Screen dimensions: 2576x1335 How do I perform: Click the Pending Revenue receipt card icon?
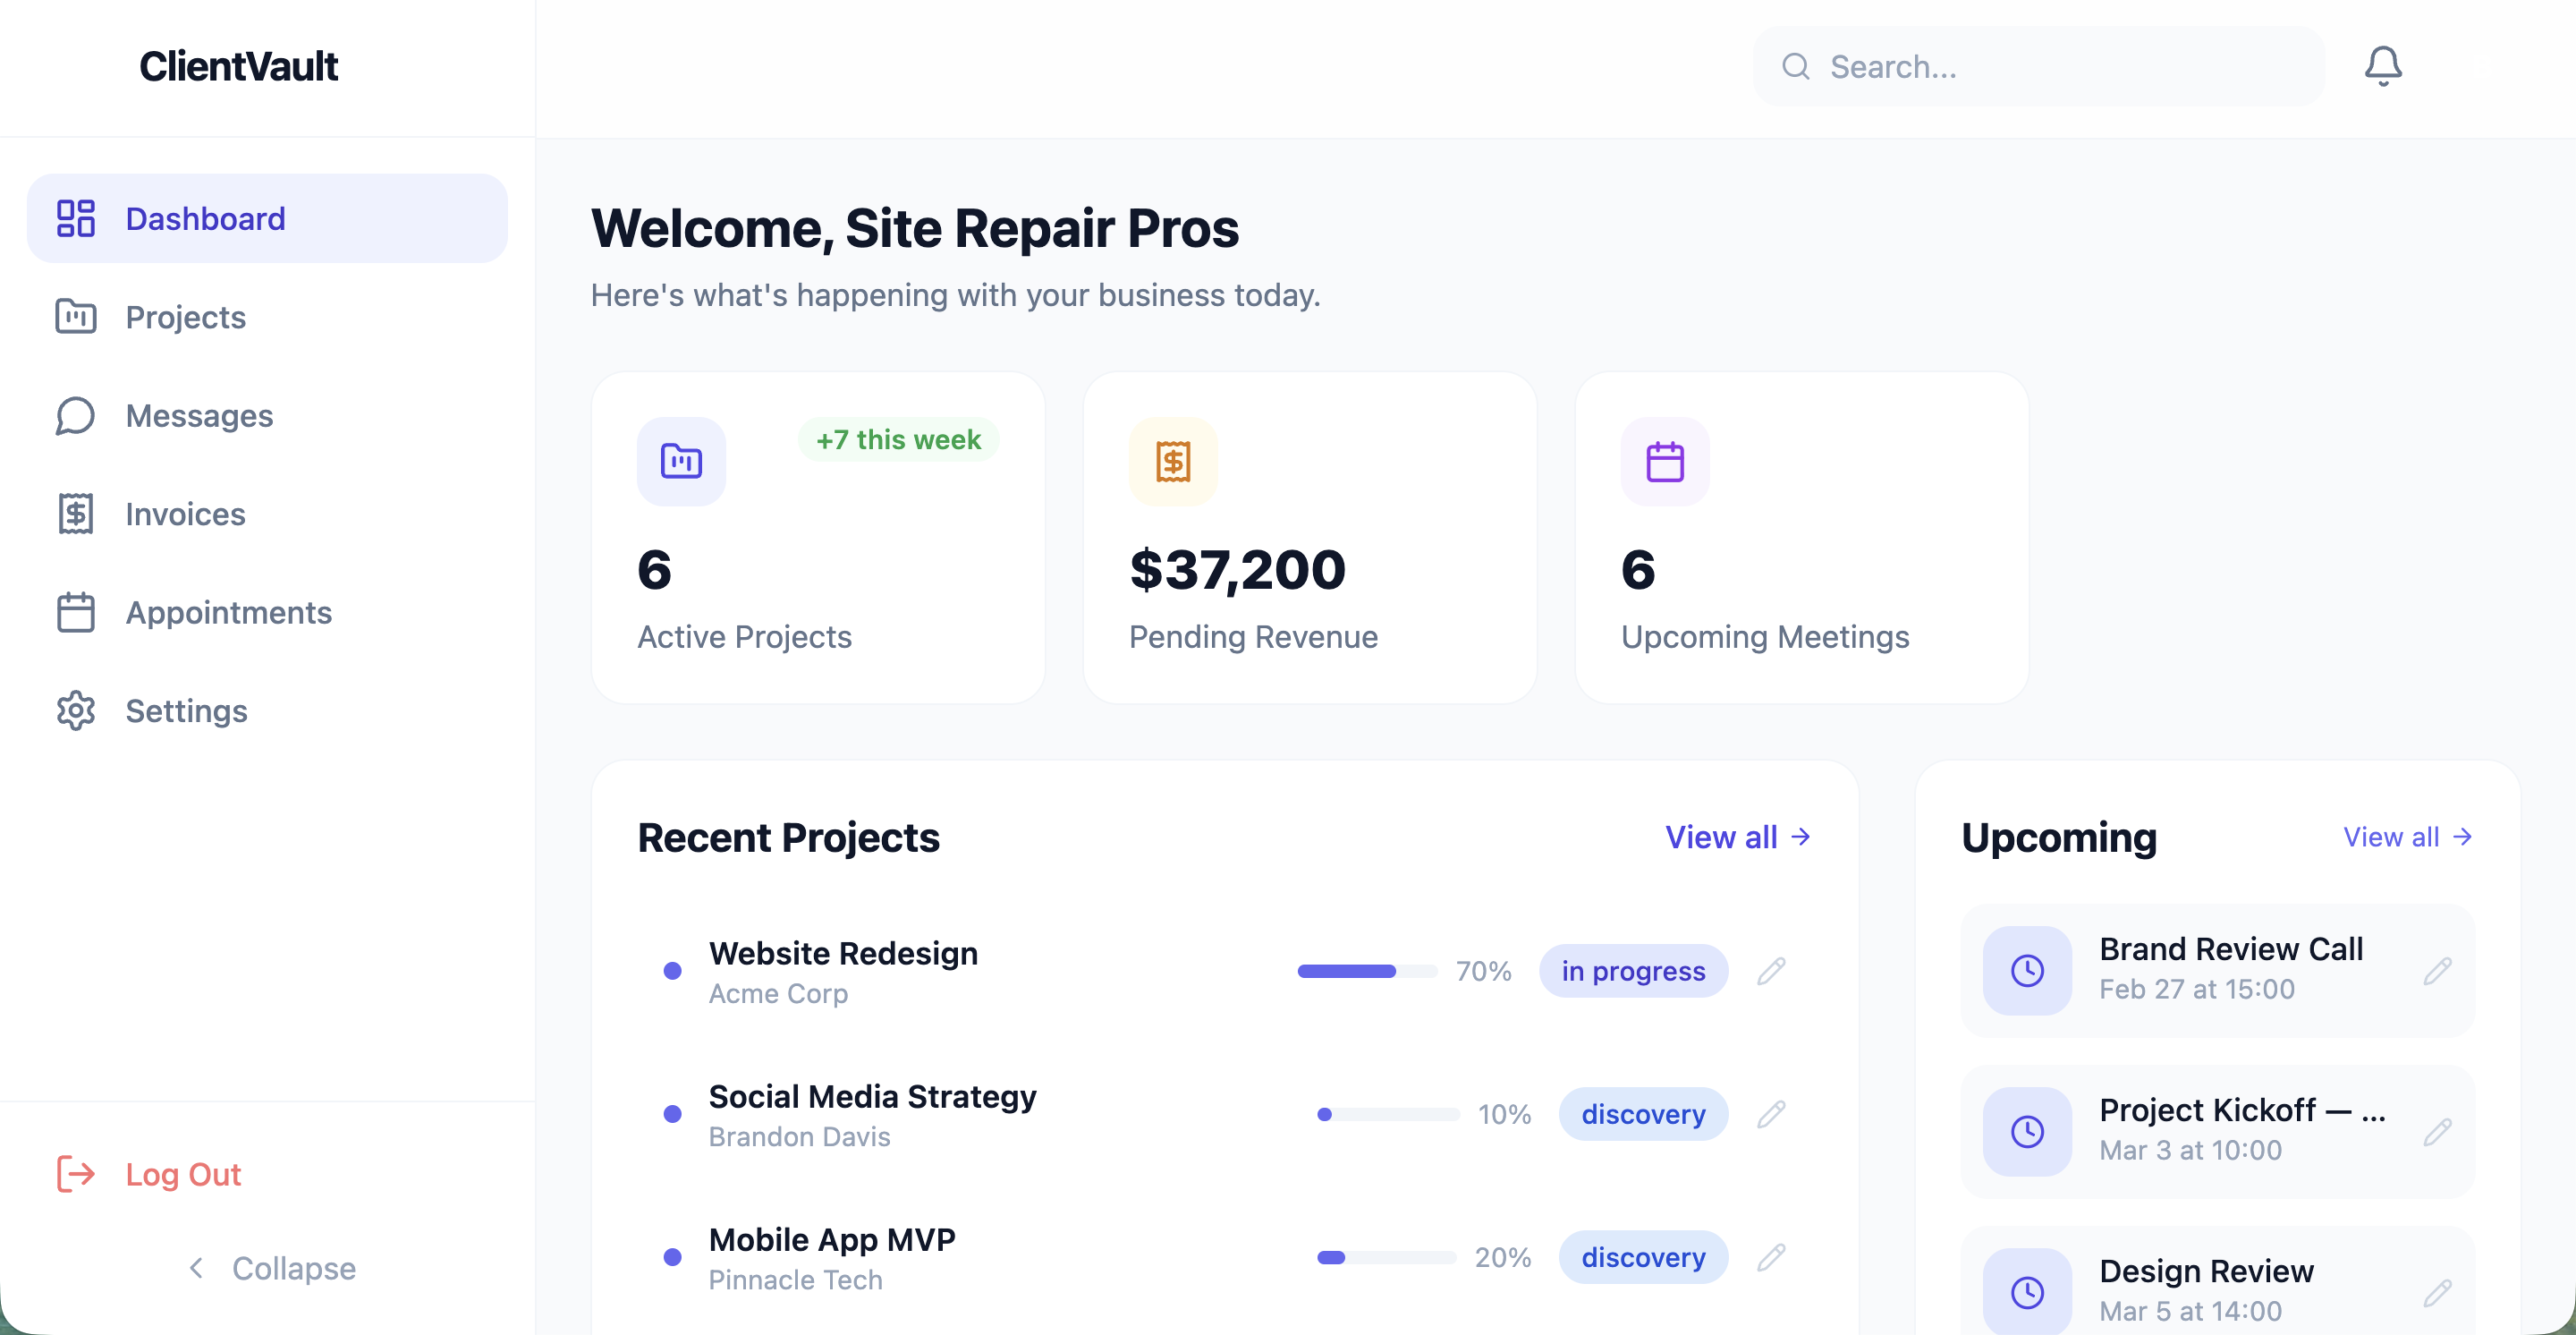click(x=1173, y=461)
